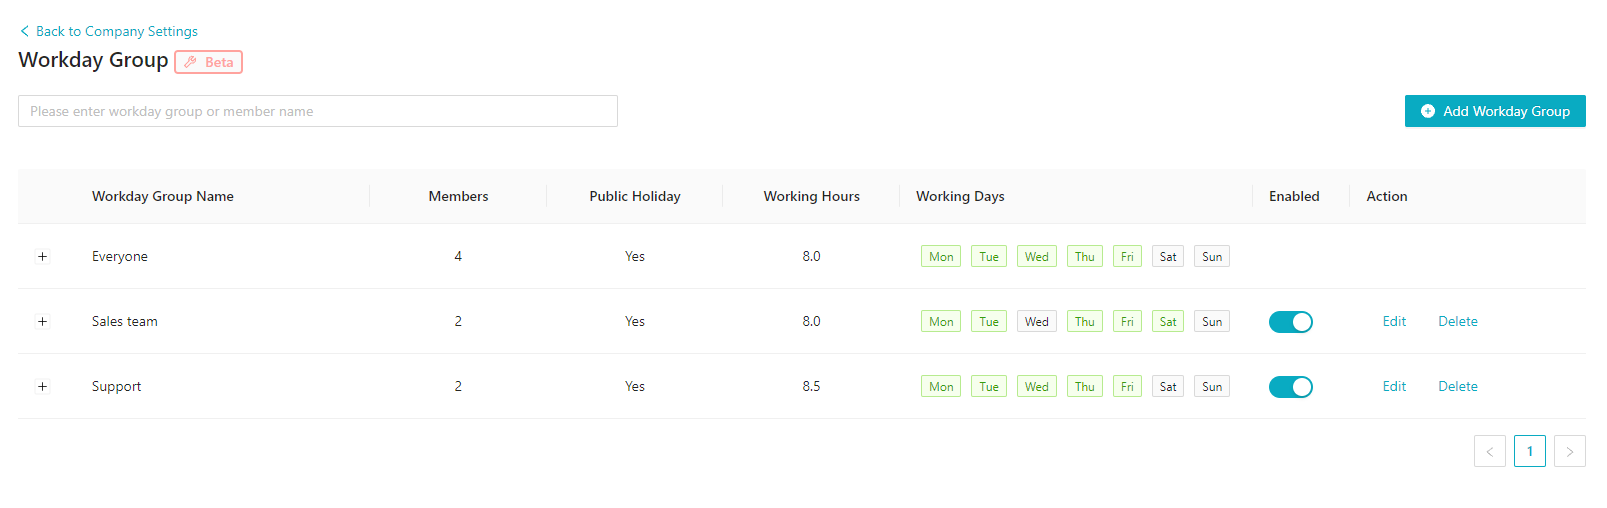The width and height of the screenshot is (1607, 508).
Task: Expand the Sales team row
Action: tap(42, 321)
